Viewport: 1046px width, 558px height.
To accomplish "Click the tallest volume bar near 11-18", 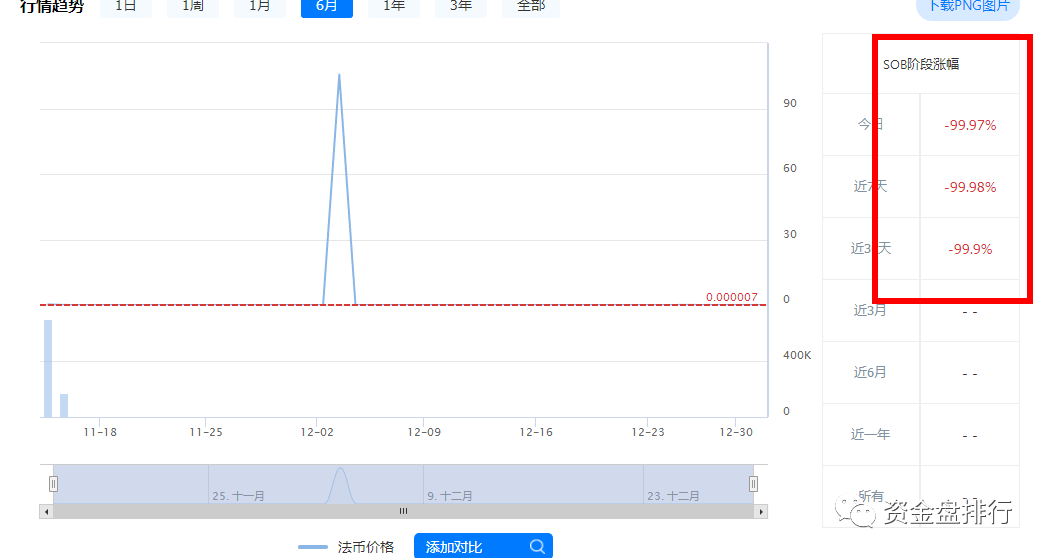I will pos(48,368).
